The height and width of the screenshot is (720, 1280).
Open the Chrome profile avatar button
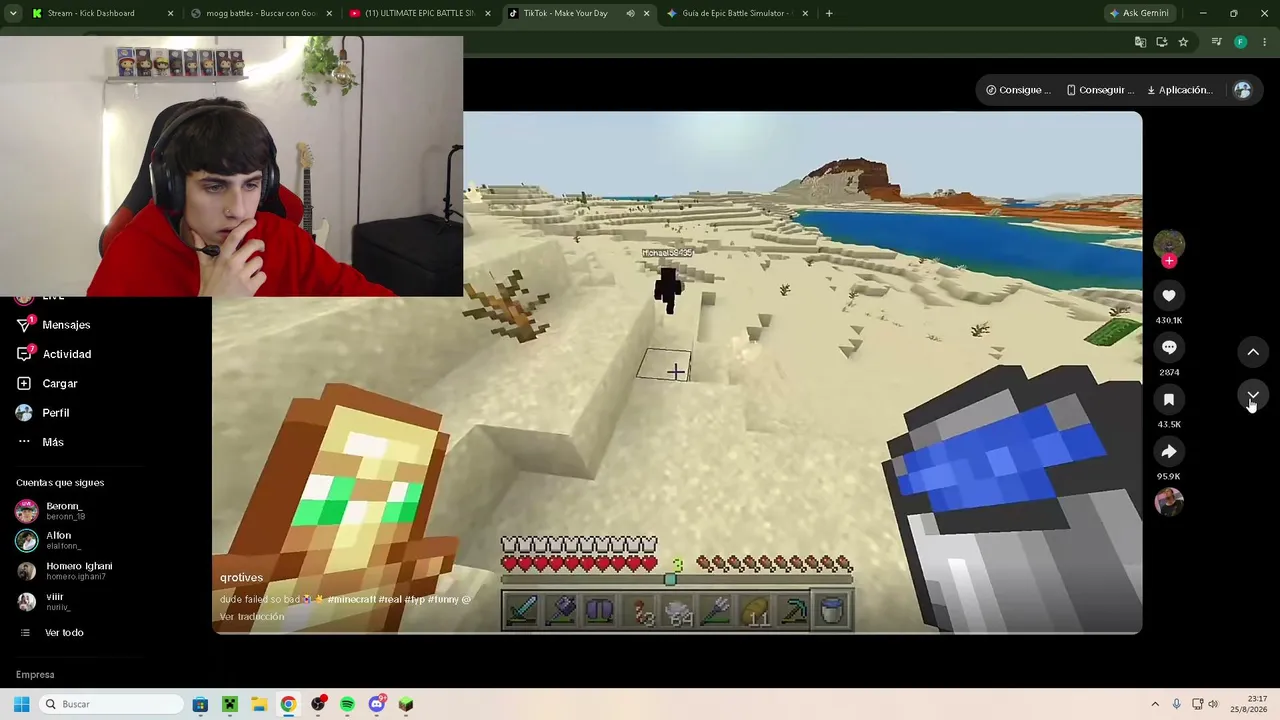[x=1240, y=42]
